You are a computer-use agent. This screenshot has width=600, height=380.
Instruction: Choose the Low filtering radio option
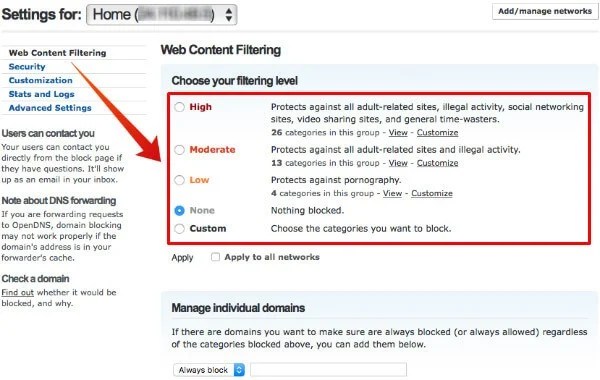179,180
